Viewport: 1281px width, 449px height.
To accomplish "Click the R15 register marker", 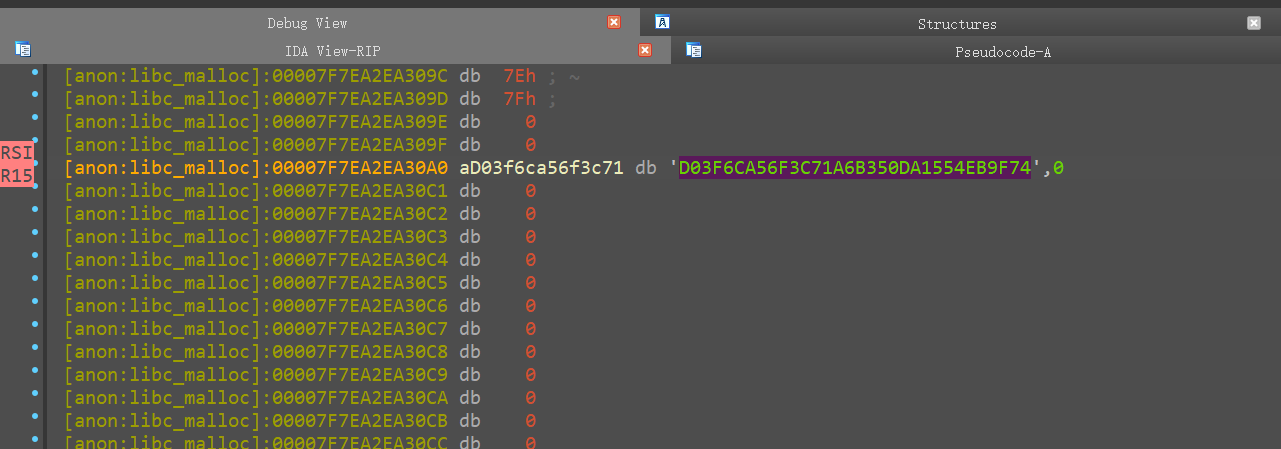I will pos(16,175).
